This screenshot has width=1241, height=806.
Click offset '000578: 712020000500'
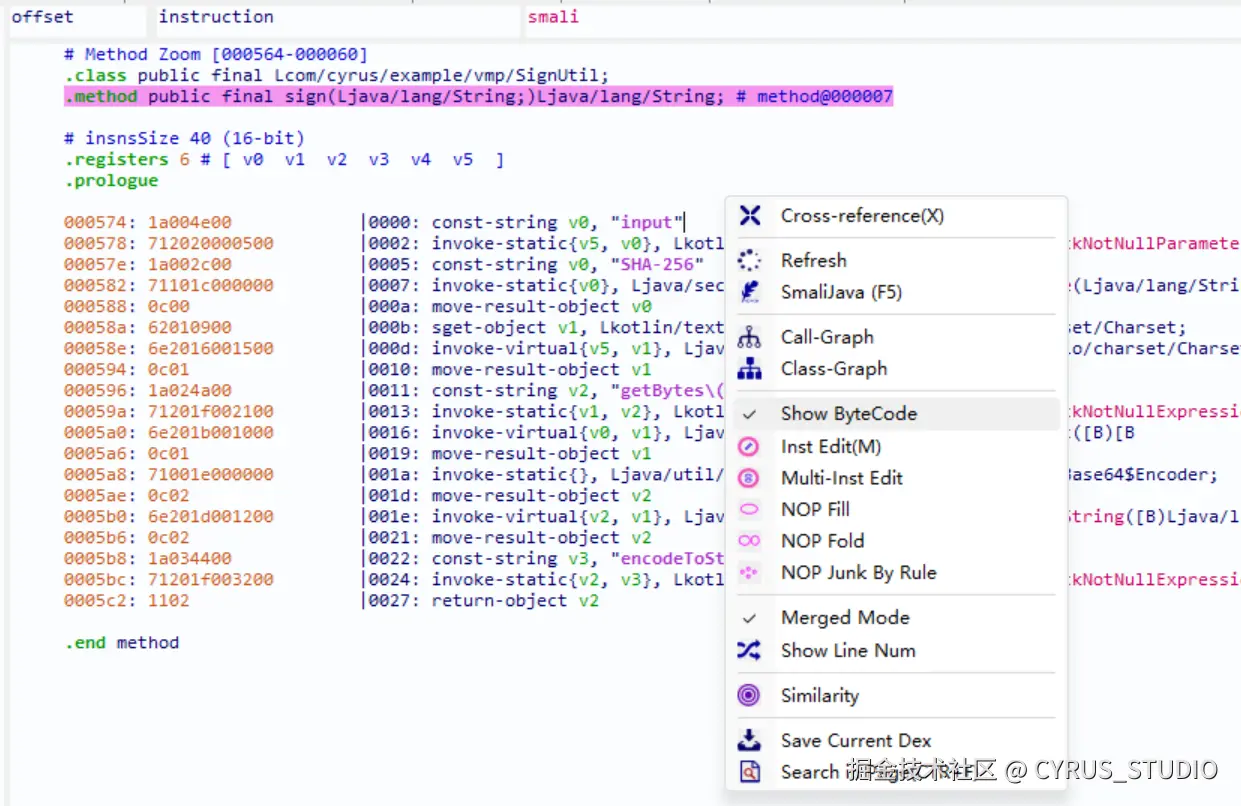coord(168,243)
